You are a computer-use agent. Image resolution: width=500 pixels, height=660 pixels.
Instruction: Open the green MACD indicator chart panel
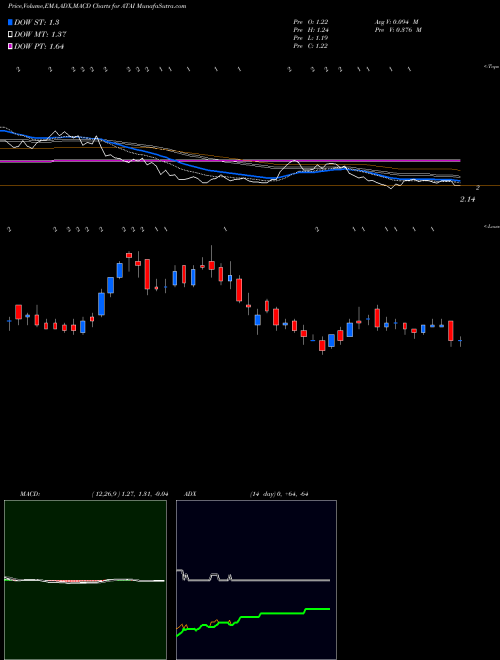coord(85,580)
